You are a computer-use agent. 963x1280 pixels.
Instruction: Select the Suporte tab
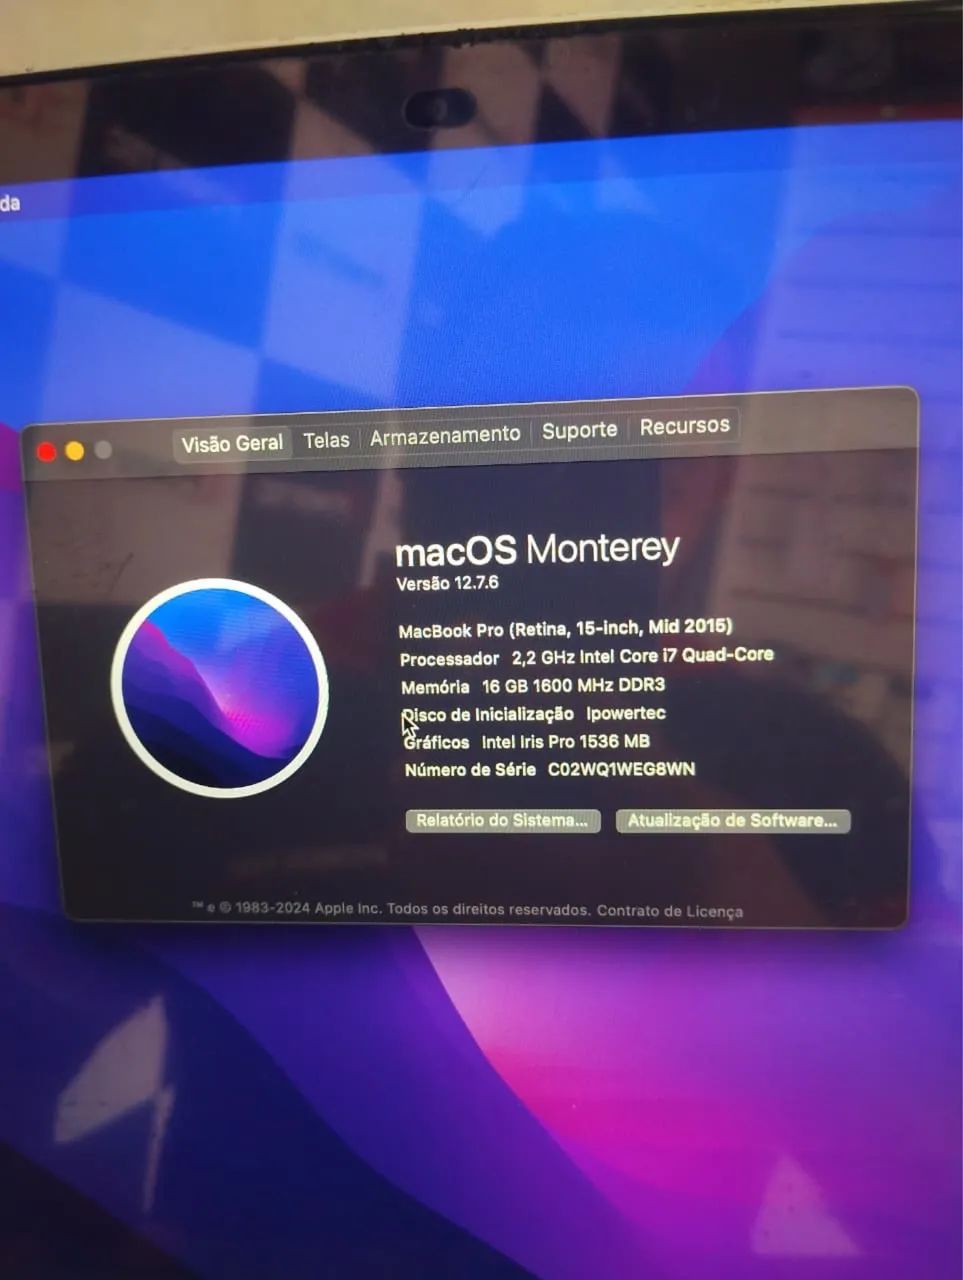pyautogui.click(x=580, y=430)
